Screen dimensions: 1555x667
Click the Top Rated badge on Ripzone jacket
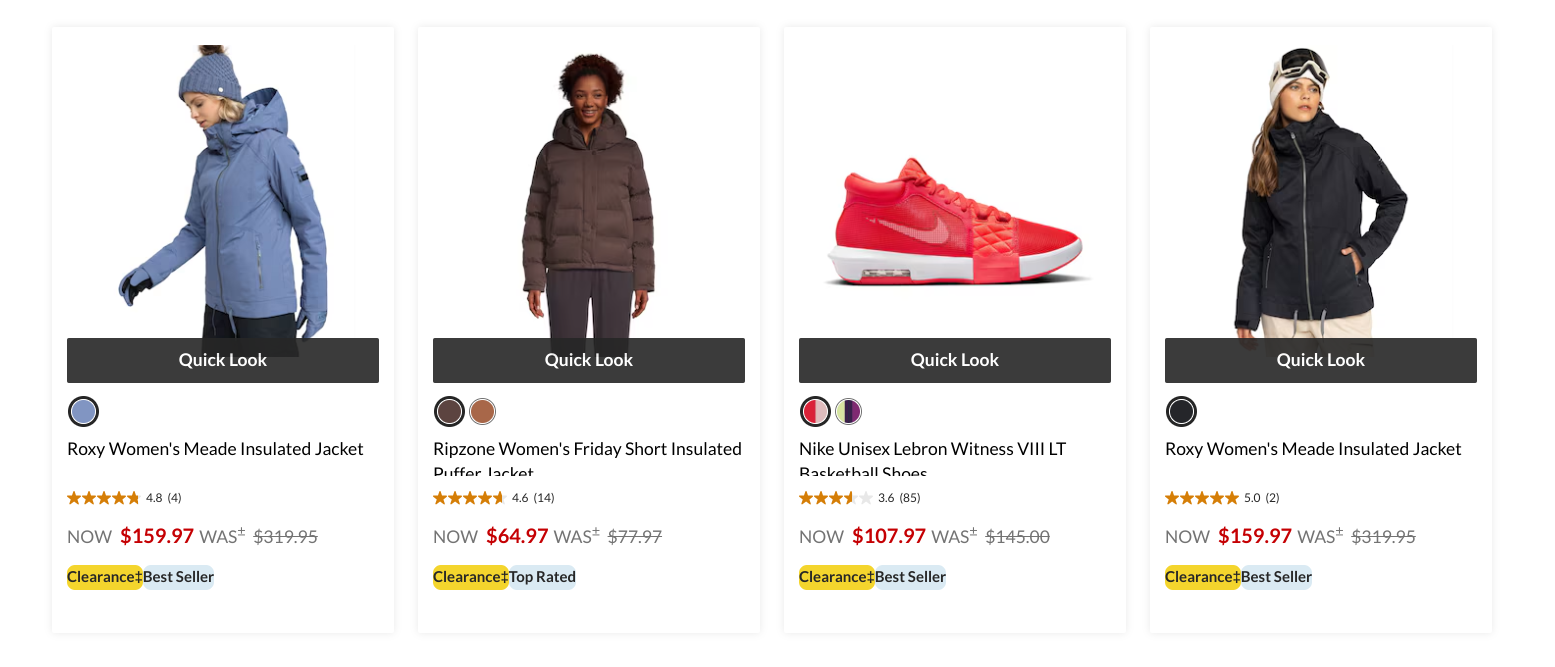542,577
